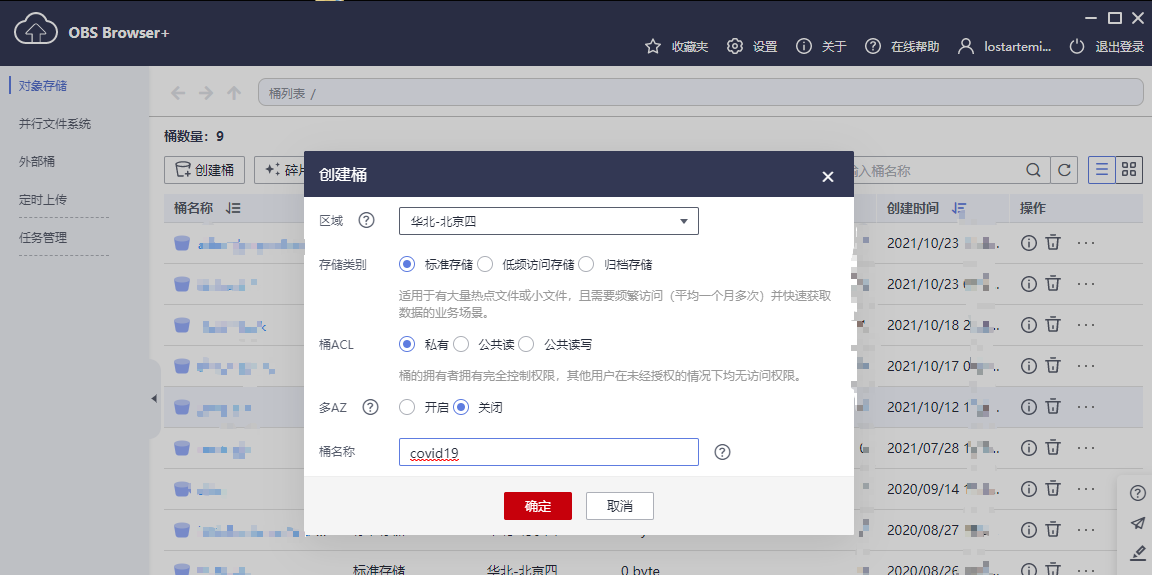Click the back navigation arrow
The width and height of the screenshot is (1152, 575).
click(178, 93)
